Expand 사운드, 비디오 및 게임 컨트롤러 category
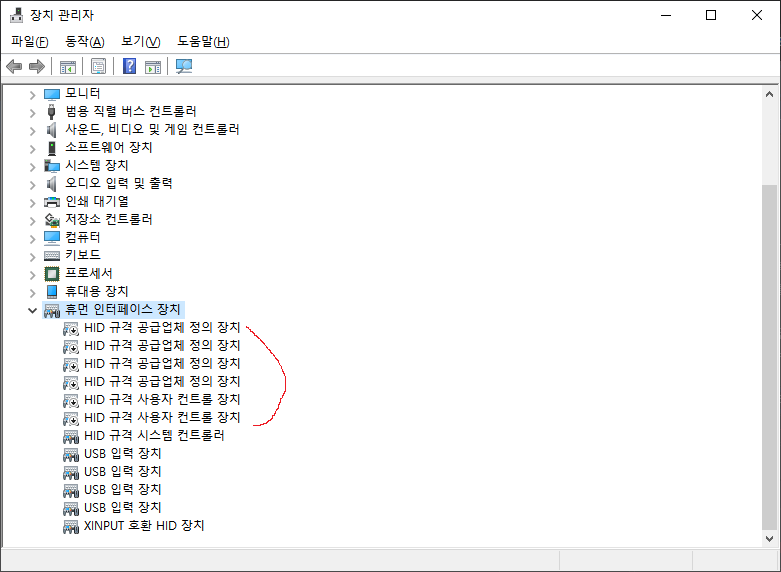Viewport: 781px width, 572px height. [32, 131]
